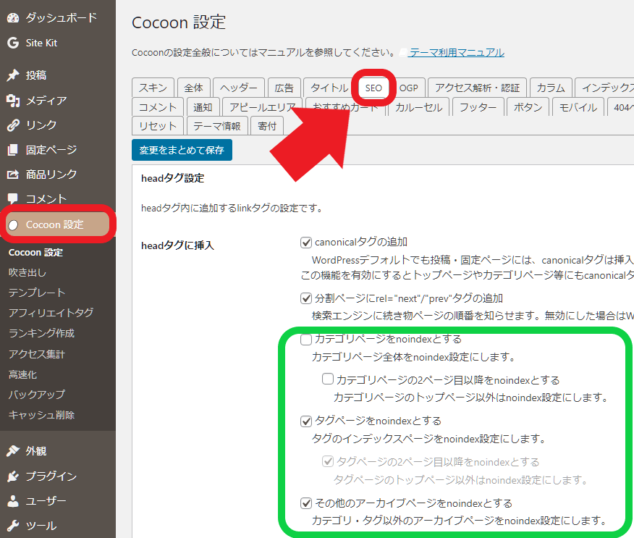This screenshot has height=538, width=634.
Task: Open the ボタン tab
Action: tap(528, 107)
